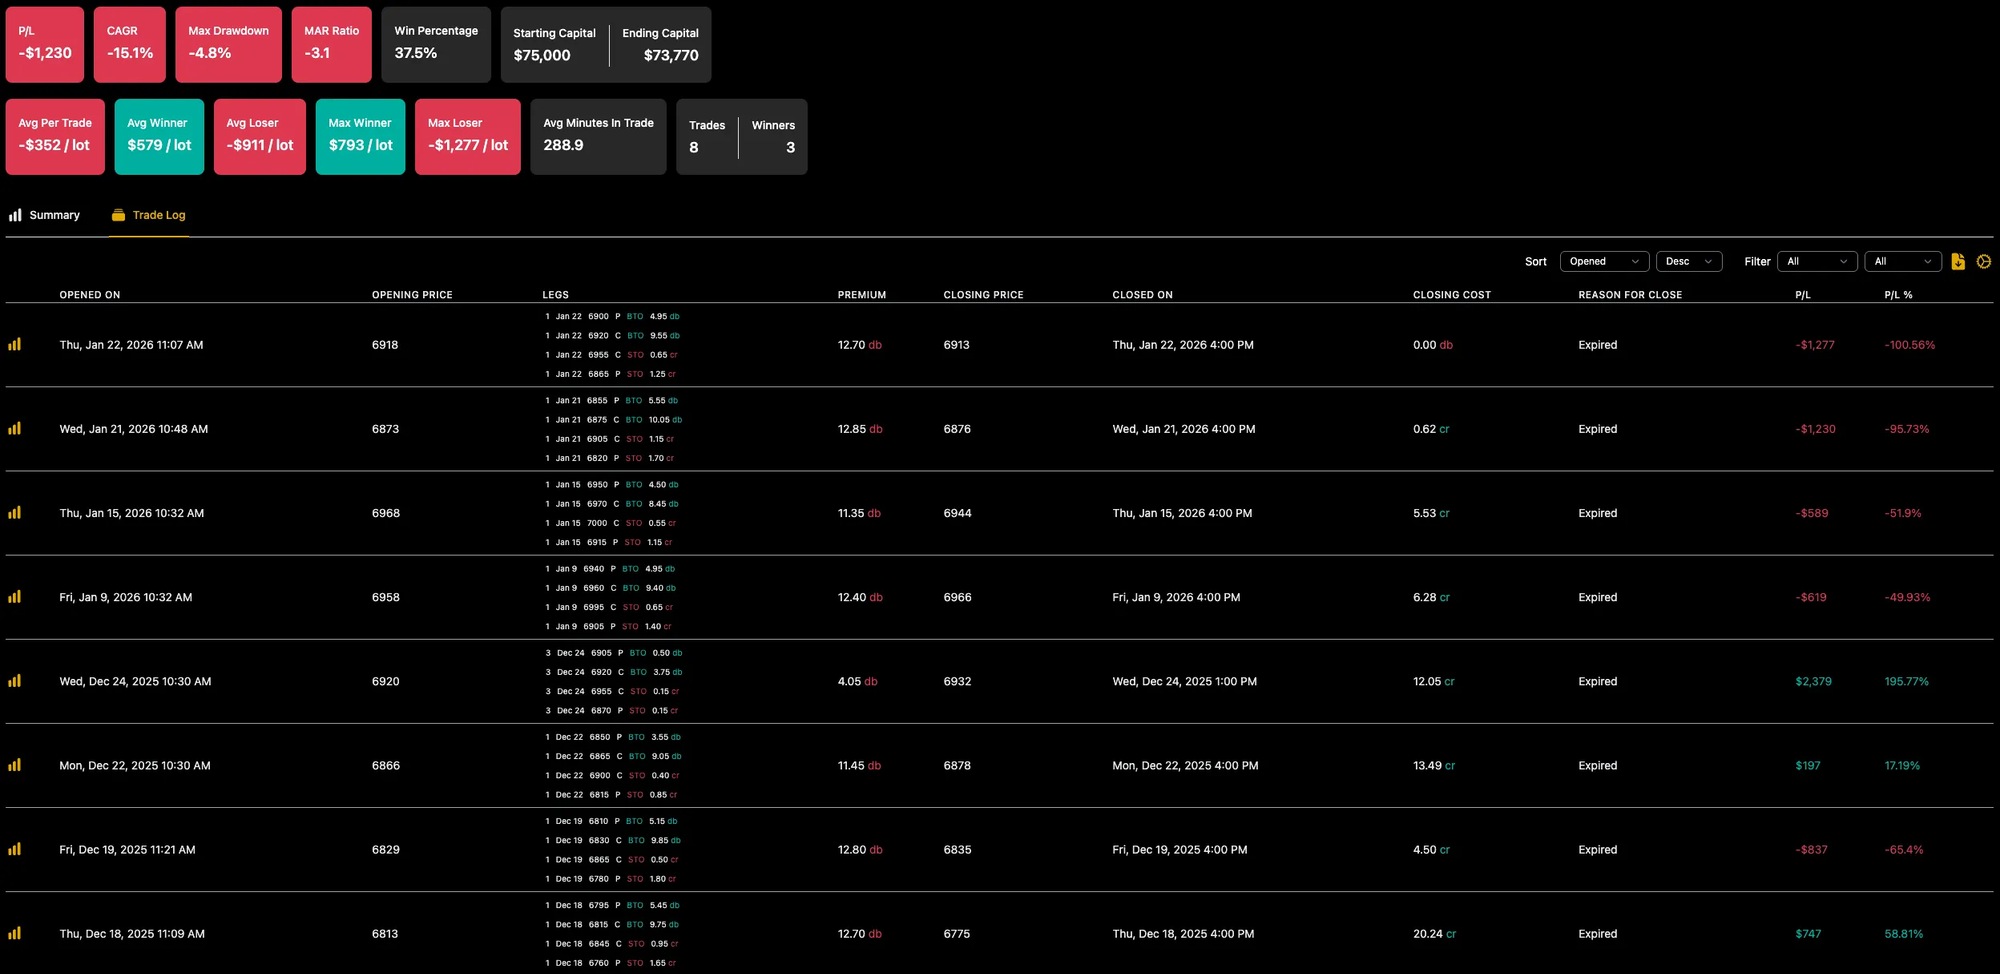
Task: Click chart icon for Jan 22, 2026 trade
Action: pyautogui.click(x=15, y=344)
